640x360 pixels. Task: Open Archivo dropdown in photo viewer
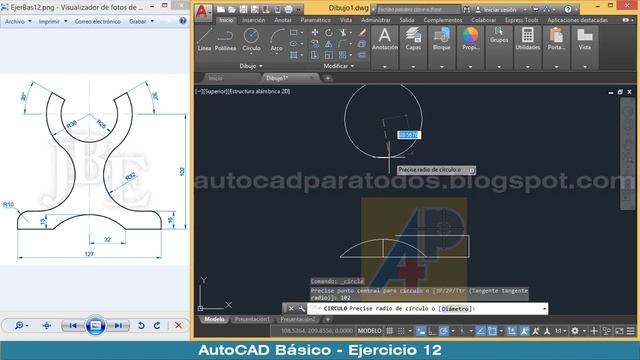coord(18,21)
